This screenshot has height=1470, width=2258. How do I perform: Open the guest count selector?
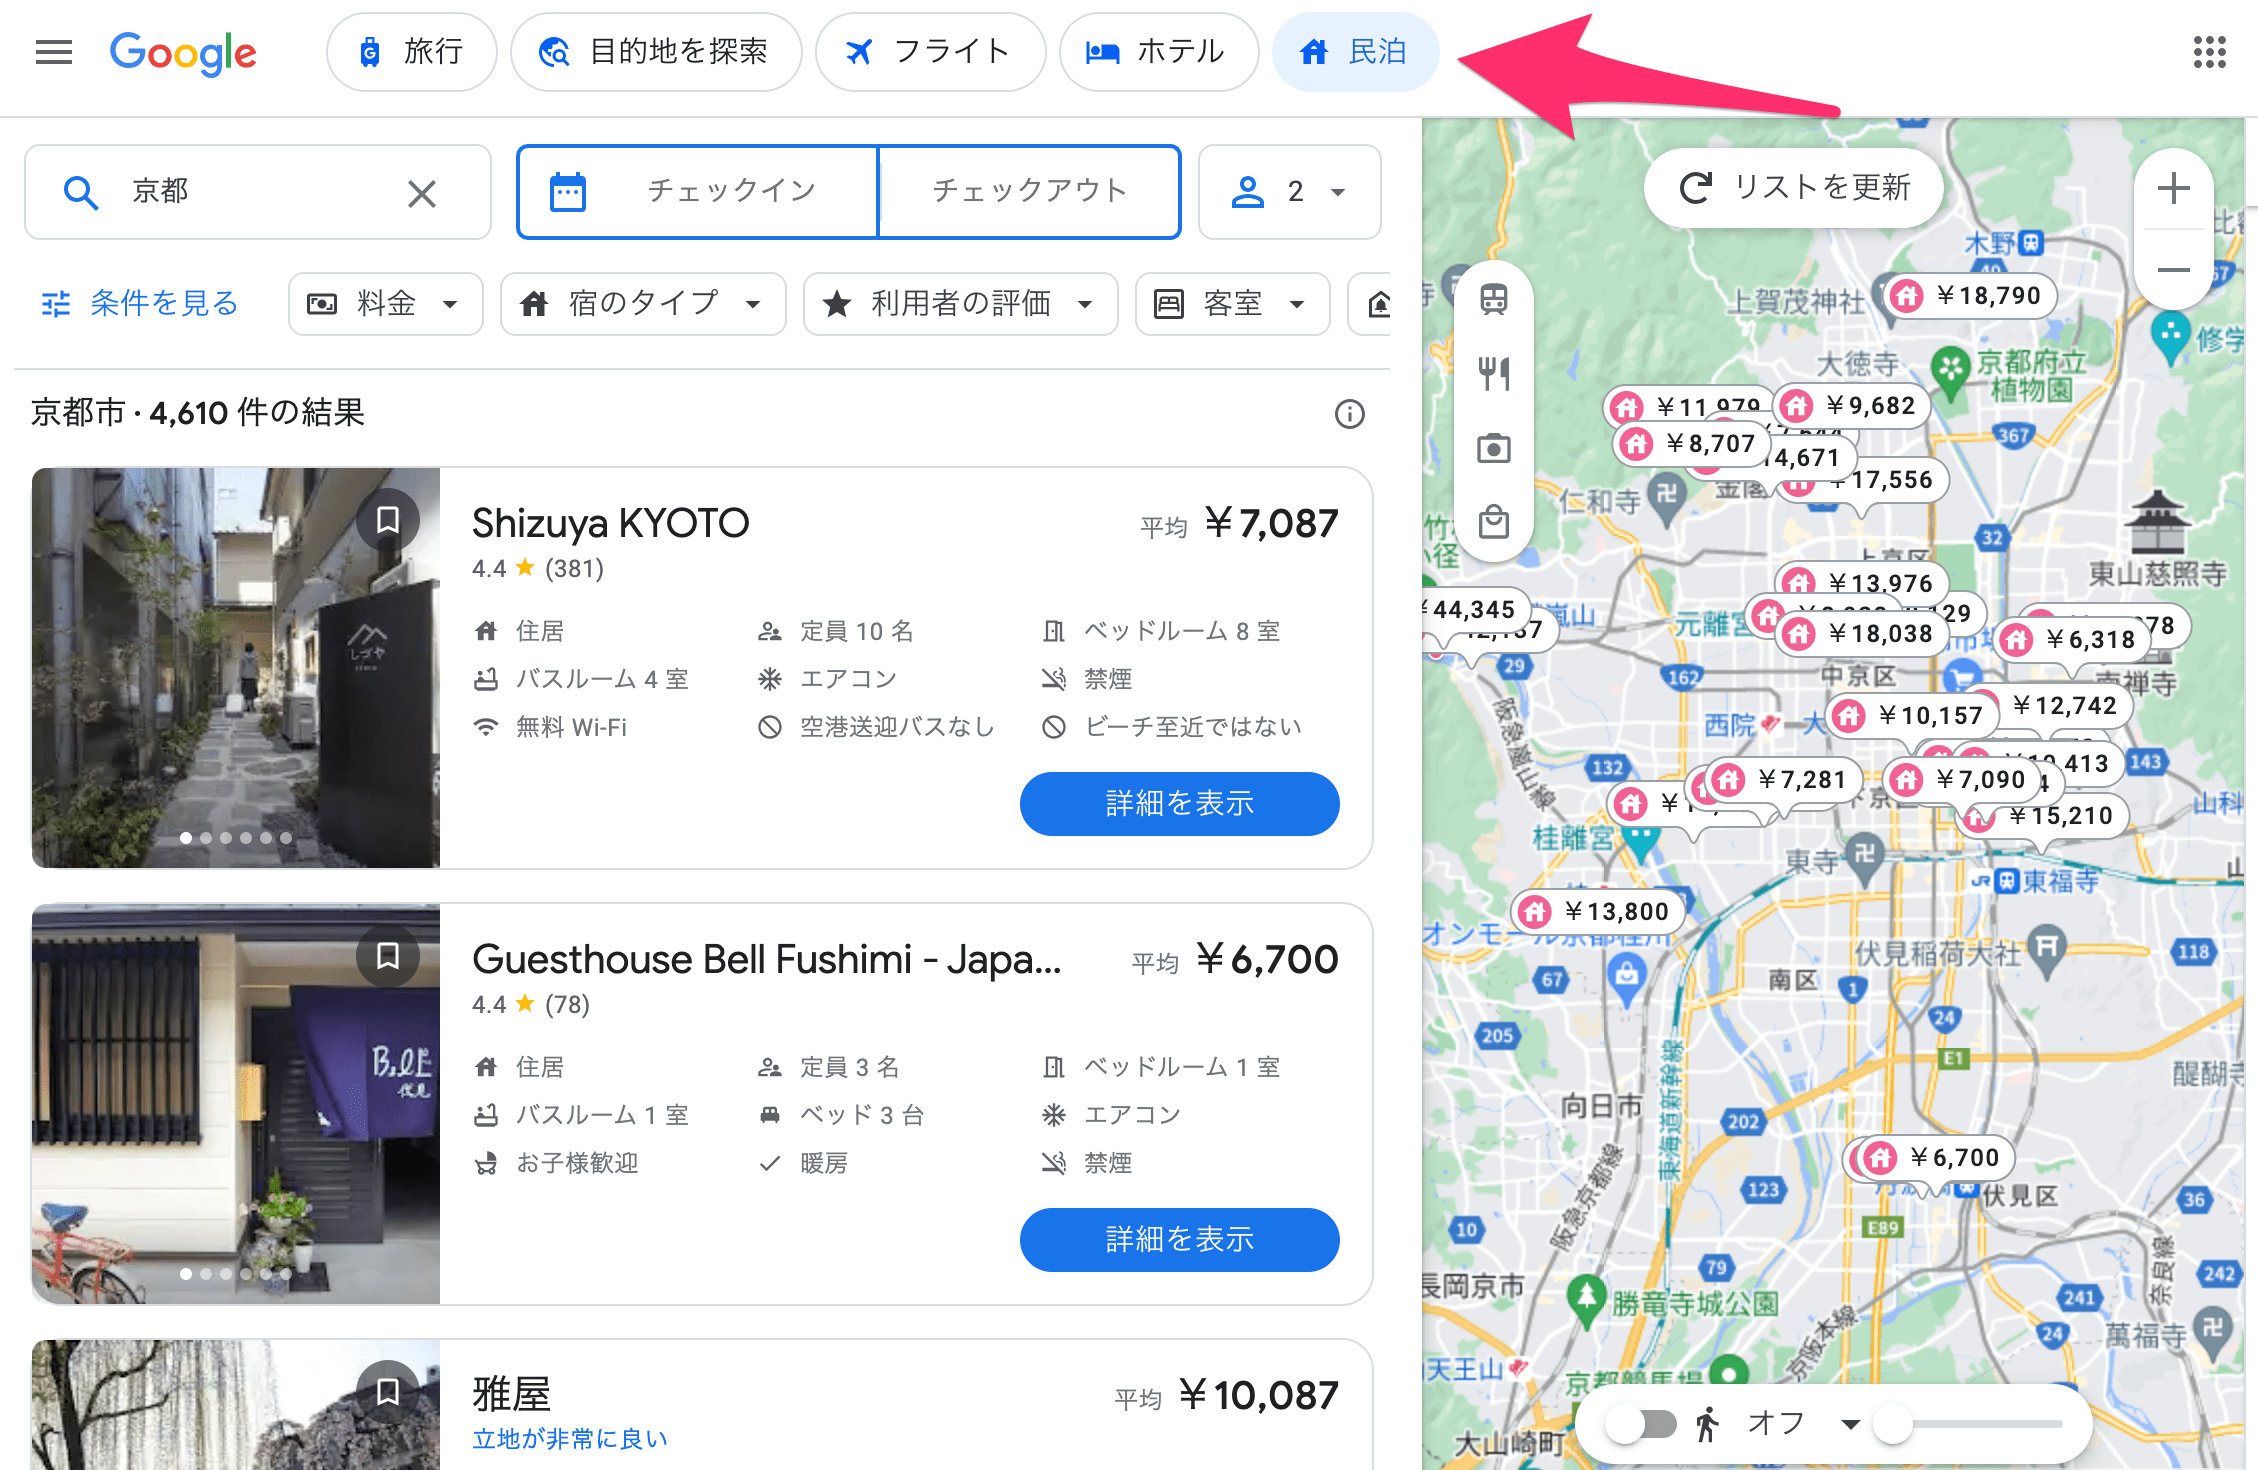(x=1289, y=192)
